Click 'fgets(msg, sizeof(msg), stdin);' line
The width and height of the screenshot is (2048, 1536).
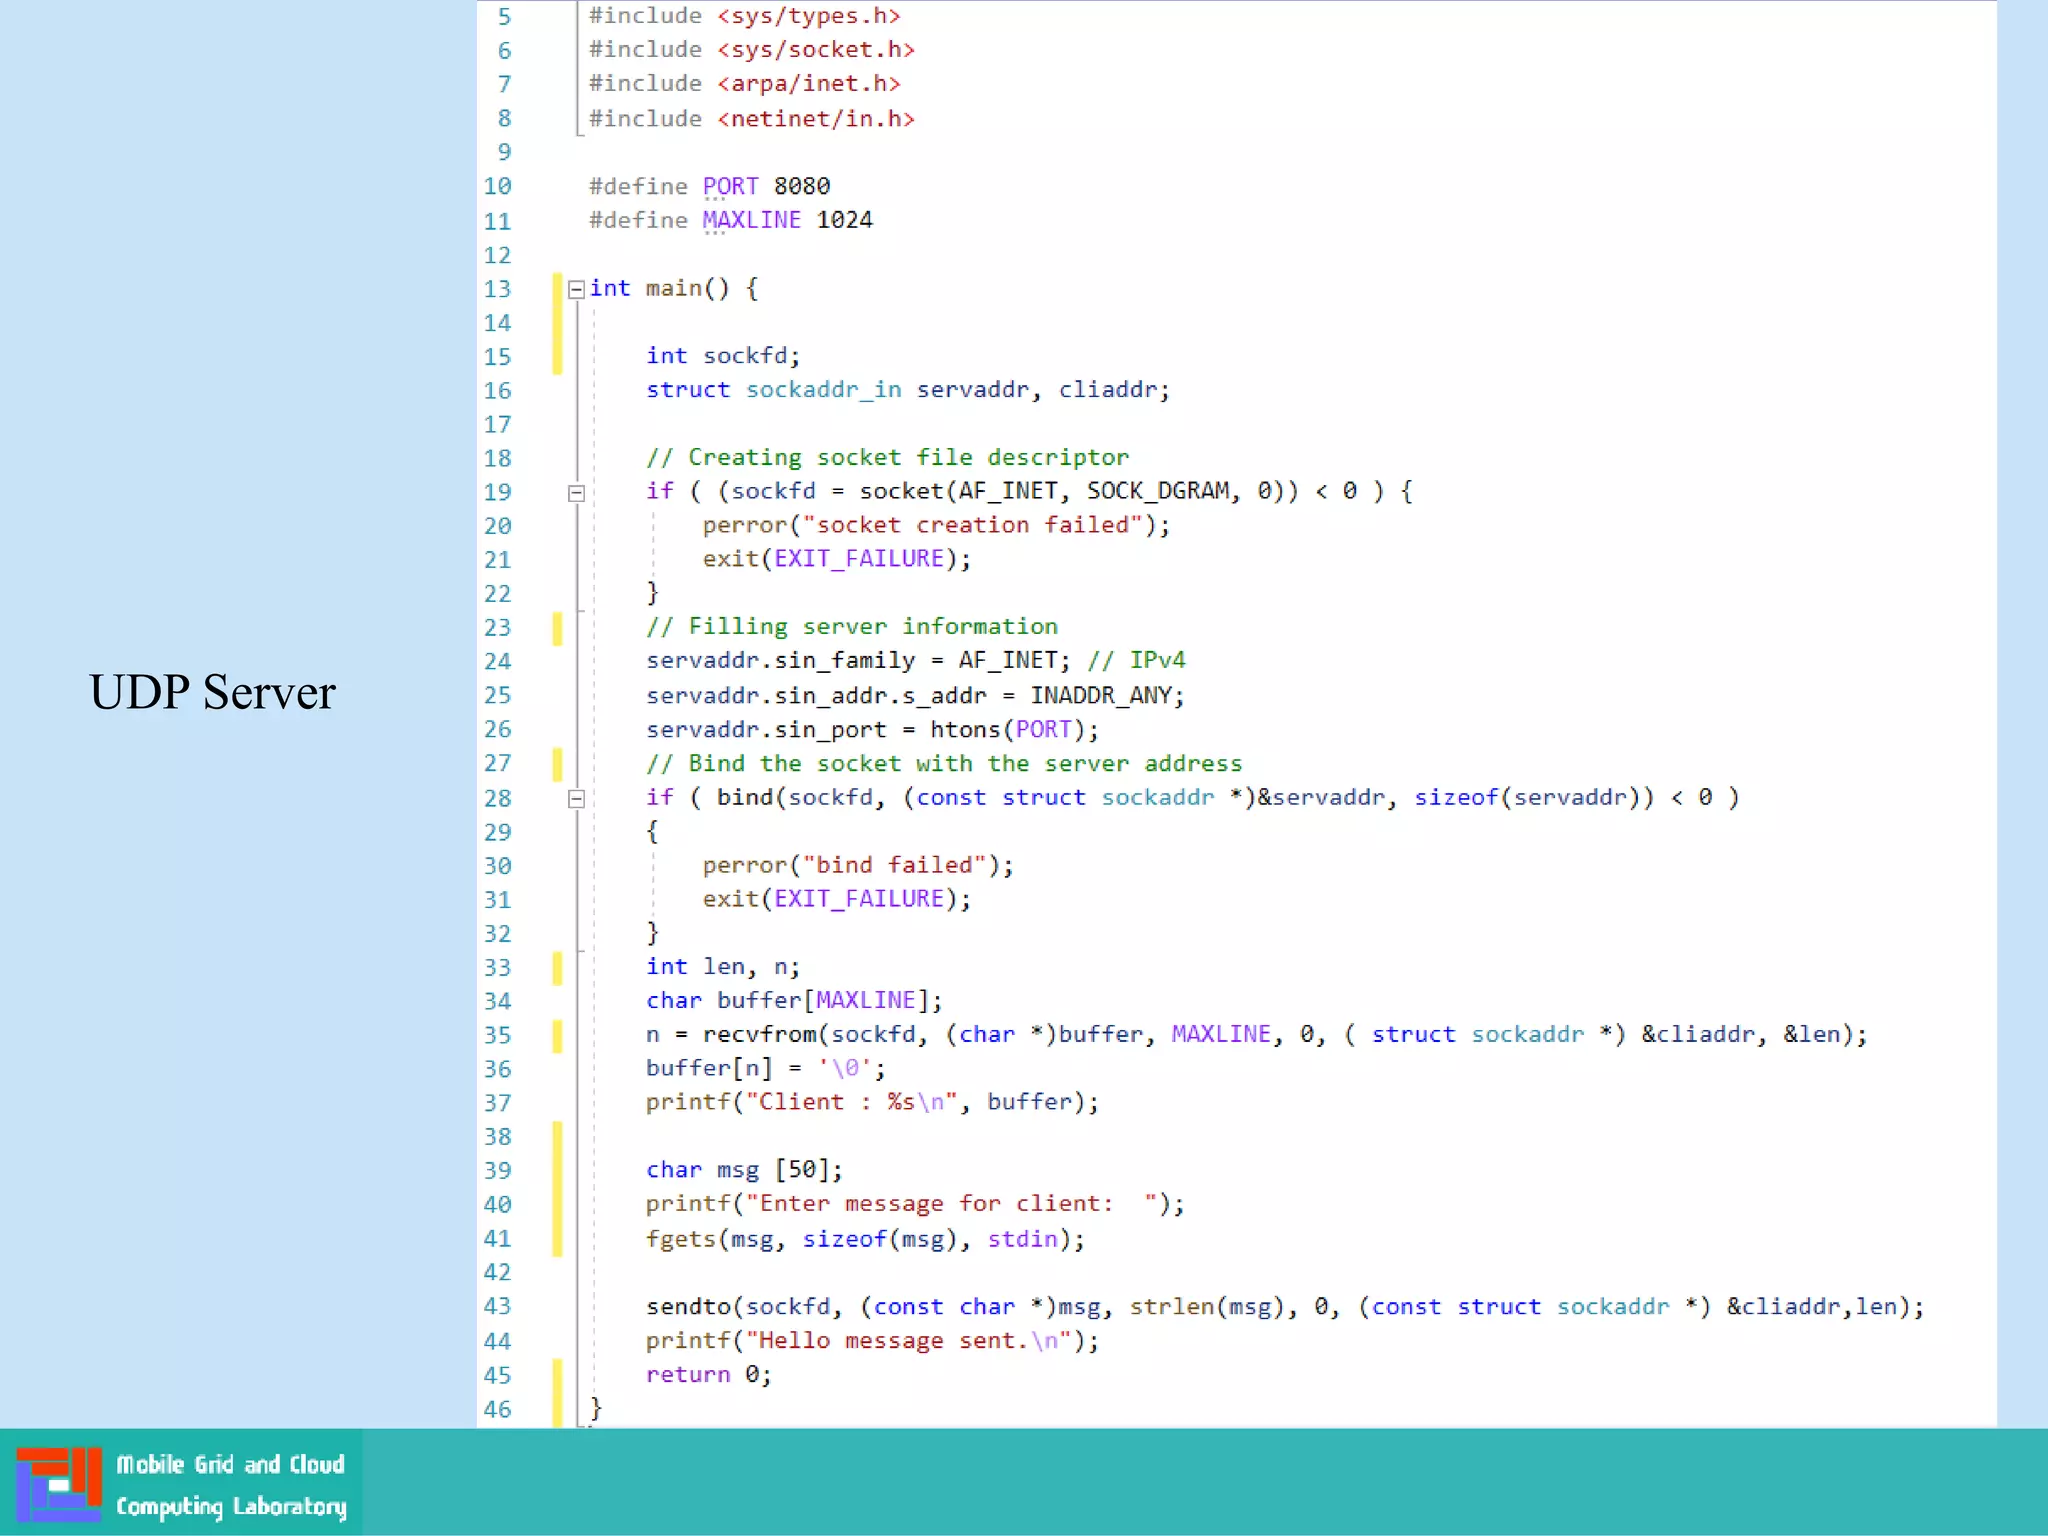click(865, 1240)
